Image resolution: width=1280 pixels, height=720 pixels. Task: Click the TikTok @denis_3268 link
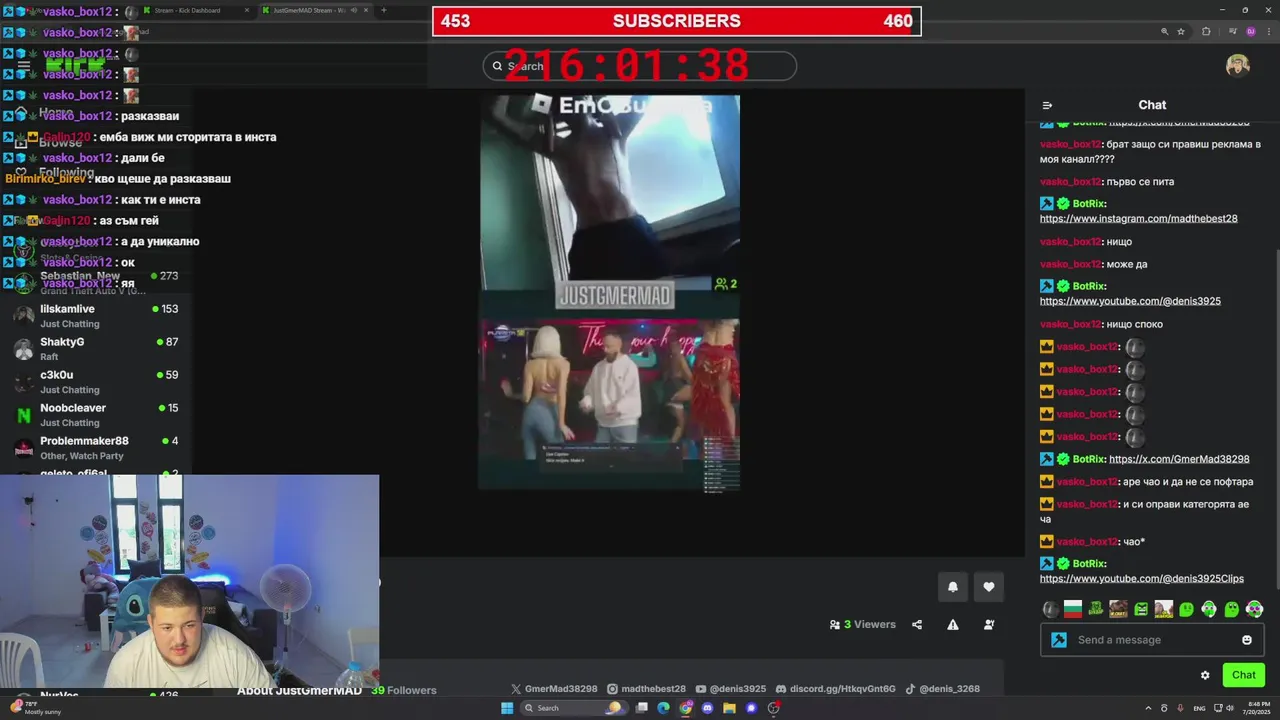click(x=943, y=689)
